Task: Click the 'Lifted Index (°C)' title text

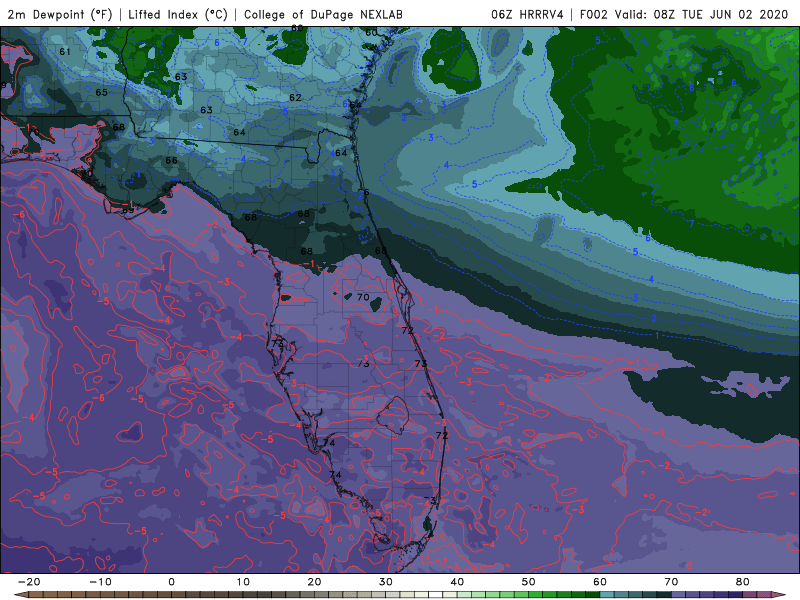Action: [x=178, y=14]
